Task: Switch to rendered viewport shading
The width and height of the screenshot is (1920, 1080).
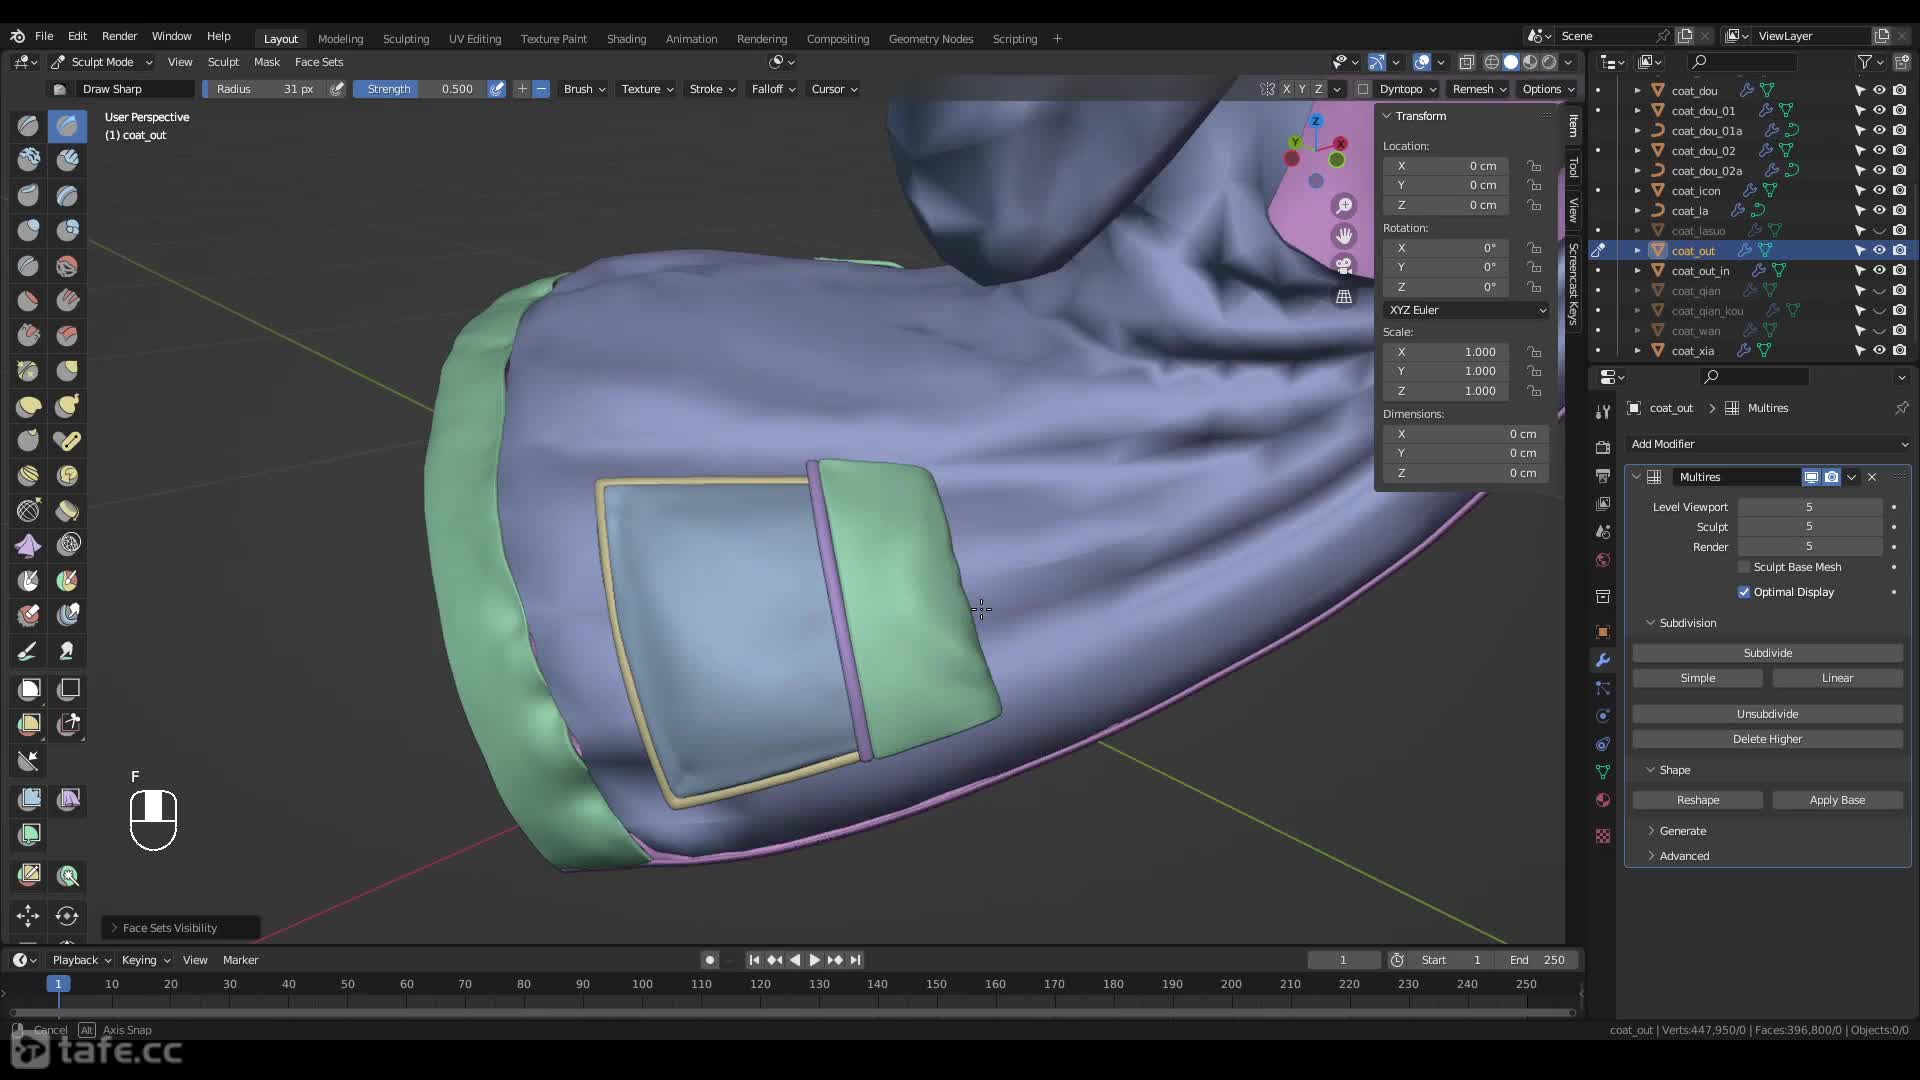Action: tap(1549, 62)
